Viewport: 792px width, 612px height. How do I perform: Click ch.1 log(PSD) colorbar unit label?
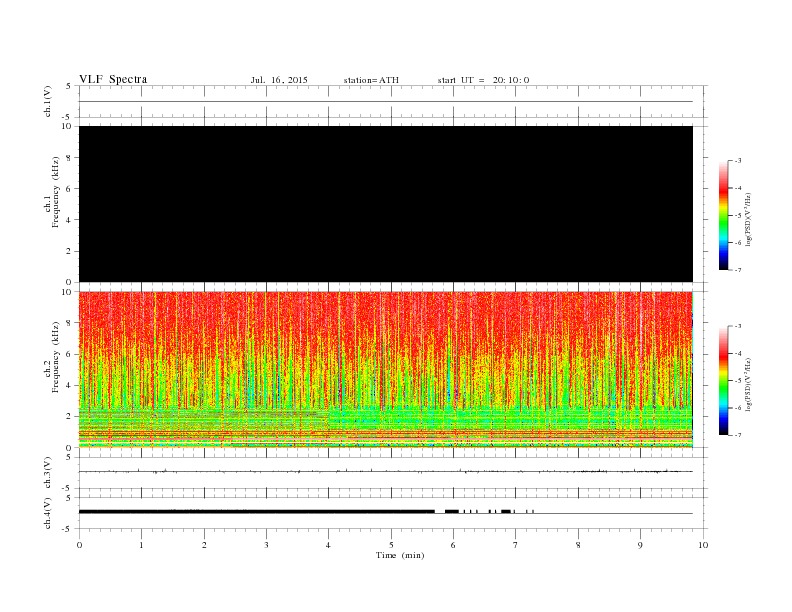[748, 220]
